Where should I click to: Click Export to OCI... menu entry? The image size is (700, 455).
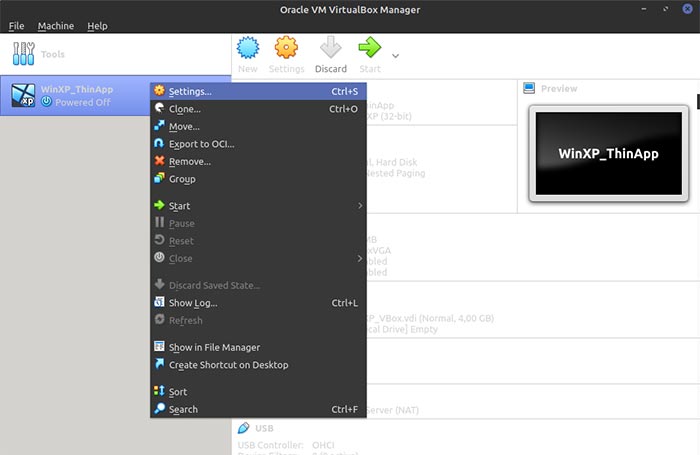tap(258, 144)
